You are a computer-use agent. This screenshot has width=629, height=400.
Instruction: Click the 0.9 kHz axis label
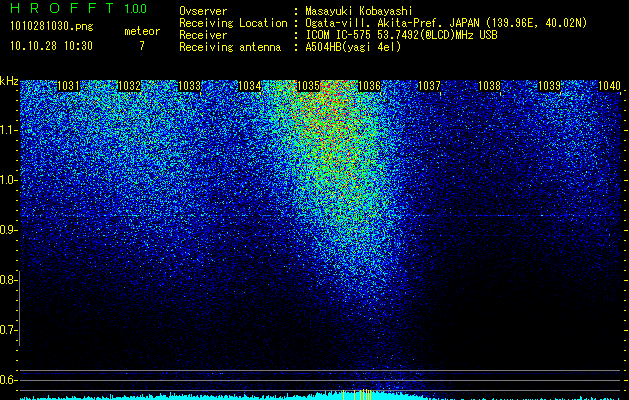click(x=7, y=230)
